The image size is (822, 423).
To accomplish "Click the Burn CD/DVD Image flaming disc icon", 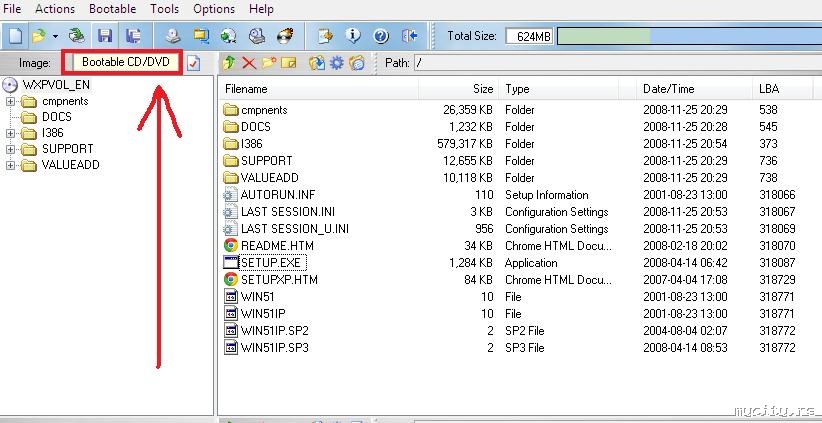I will [x=285, y=36].
